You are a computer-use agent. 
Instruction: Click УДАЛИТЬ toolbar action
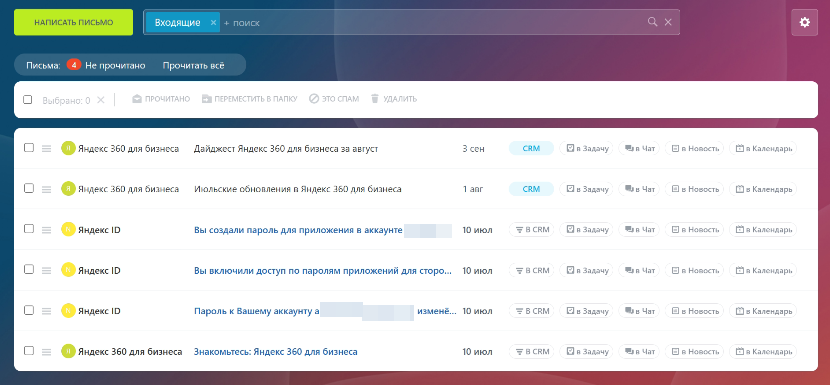[393, 99]
